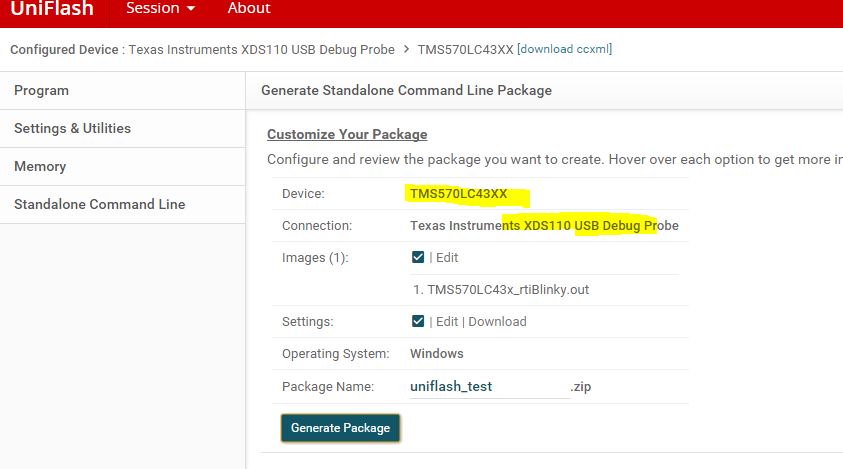The width and height of the screenshot is (843, 469).
Task: Open Settings & Utilities sidebar tab
Action: point(123,129)
